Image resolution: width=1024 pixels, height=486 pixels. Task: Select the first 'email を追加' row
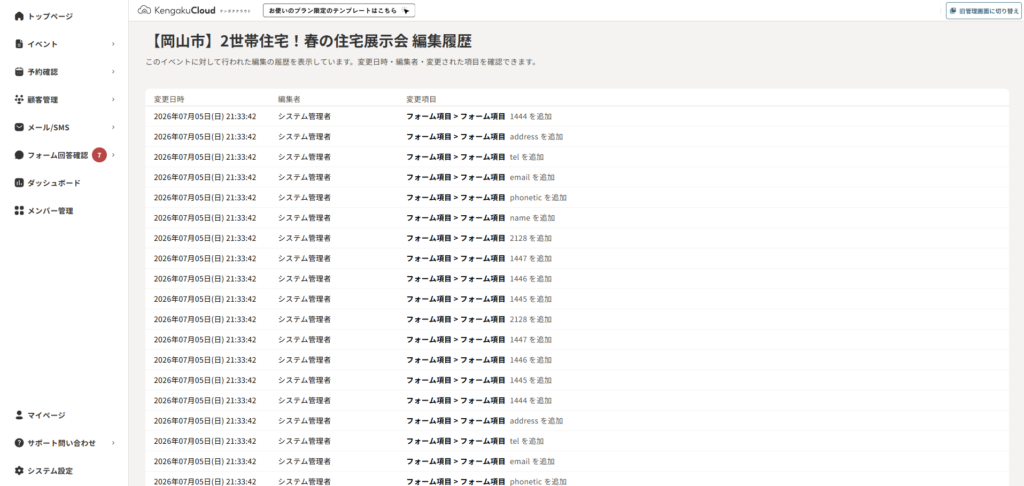tap(577, 177)
